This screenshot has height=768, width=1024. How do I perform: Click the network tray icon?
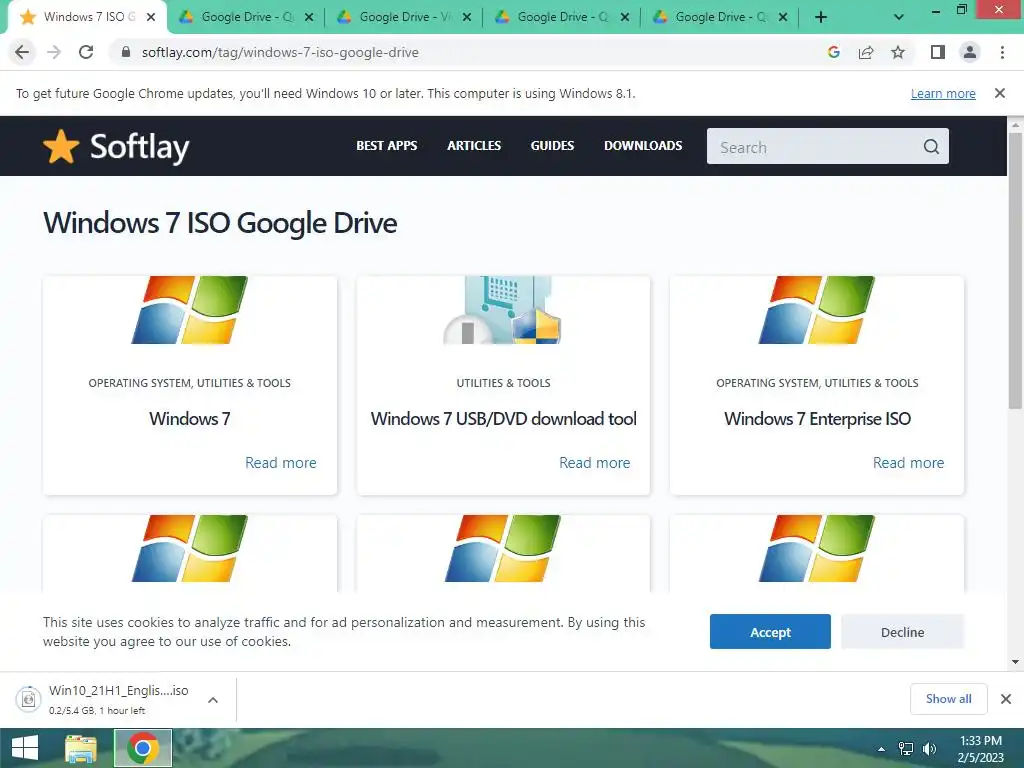[x=906, y=749]
